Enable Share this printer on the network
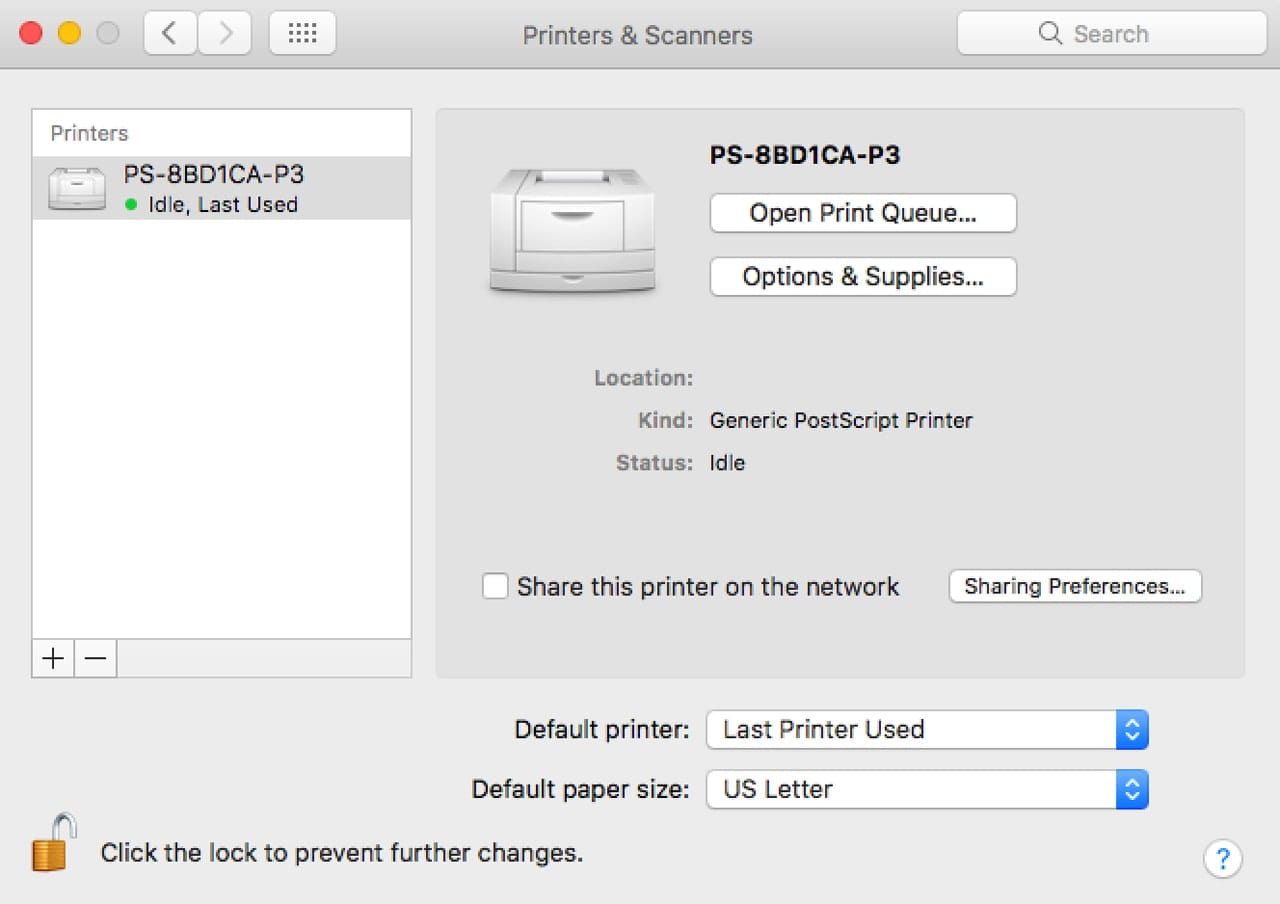1280x904 pixels. [495, 586]
